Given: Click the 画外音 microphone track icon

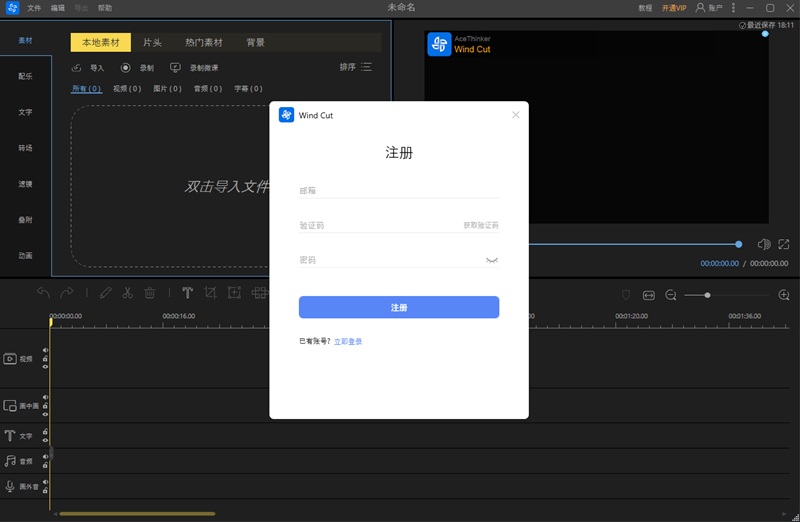Looking at the screenshot, I should tap(10, 486).
